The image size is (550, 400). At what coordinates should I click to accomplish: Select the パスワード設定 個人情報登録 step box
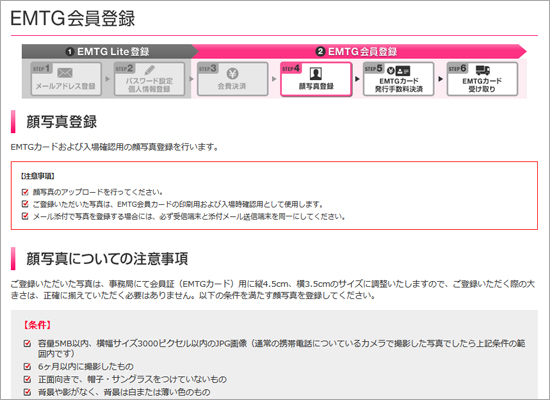coord(149,79)
